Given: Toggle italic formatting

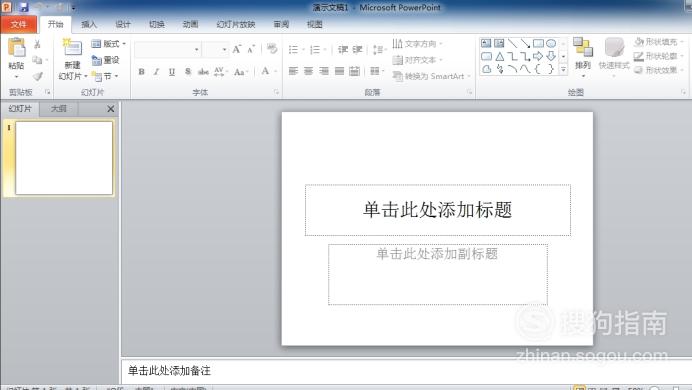Looking at the screenshot, I should point(156,71).
